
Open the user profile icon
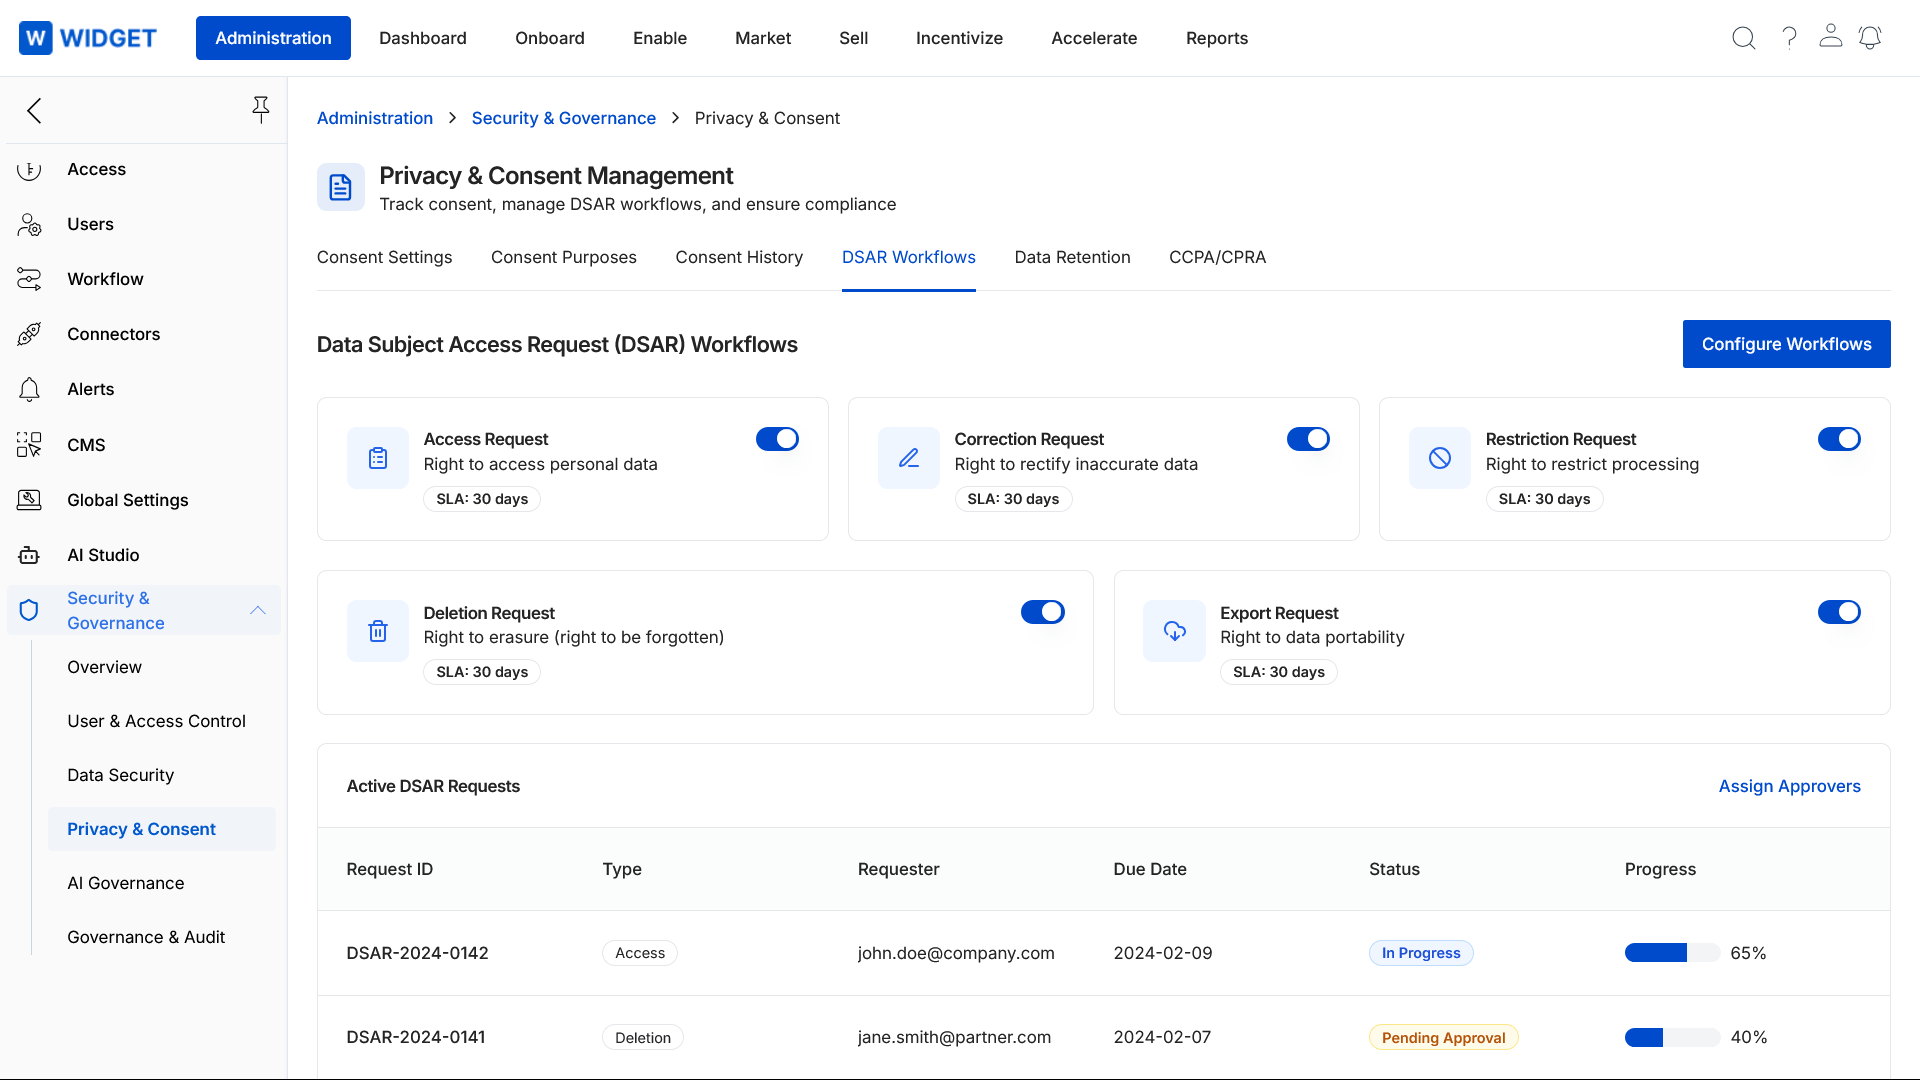(1831, 37)
